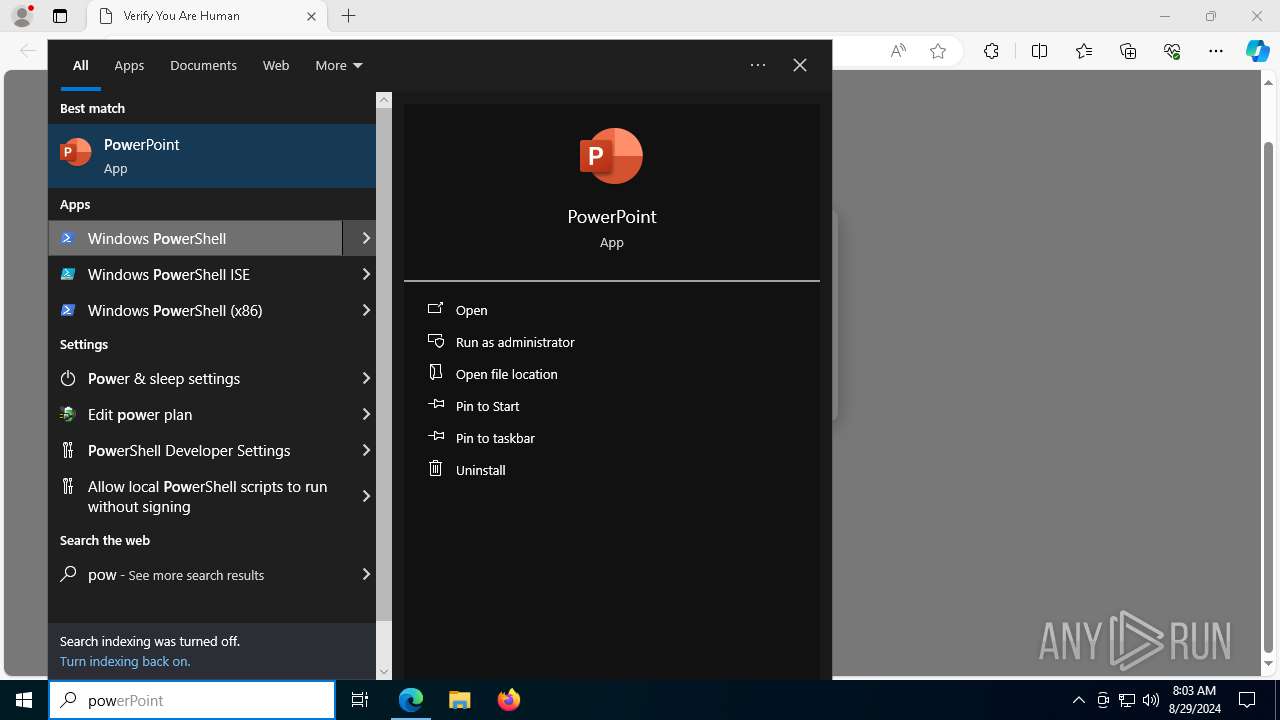
Task: Expand Windows PowerShell ISE arrow
Action: coord(365,274)
